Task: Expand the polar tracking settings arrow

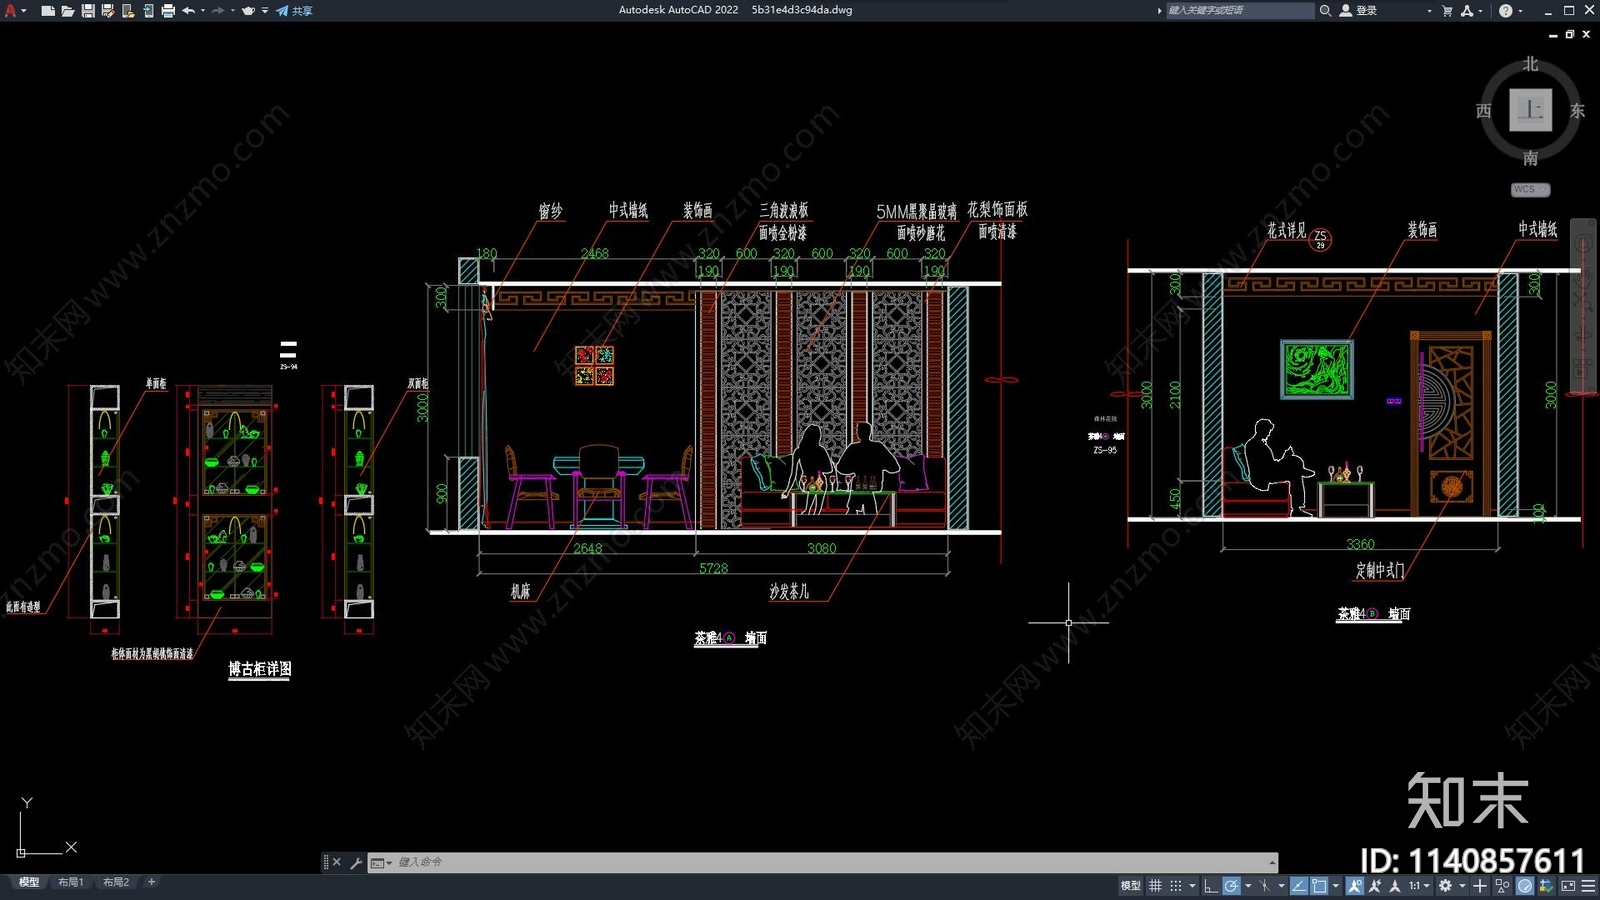Action: pyautogui.click(x=1248, y=886)
